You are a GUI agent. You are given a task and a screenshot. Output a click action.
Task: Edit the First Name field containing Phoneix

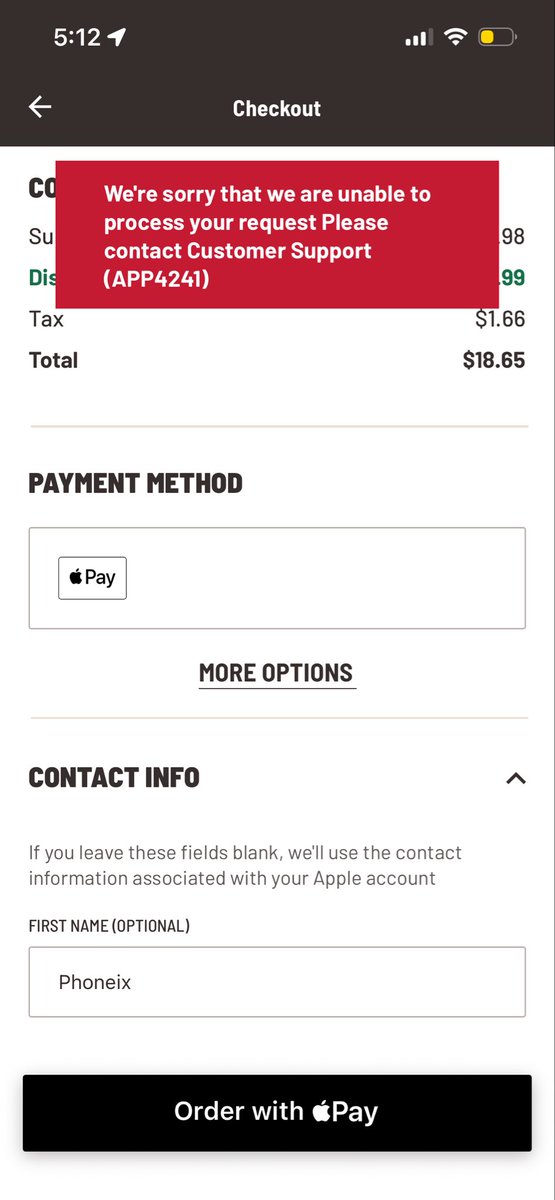[277, 982]
